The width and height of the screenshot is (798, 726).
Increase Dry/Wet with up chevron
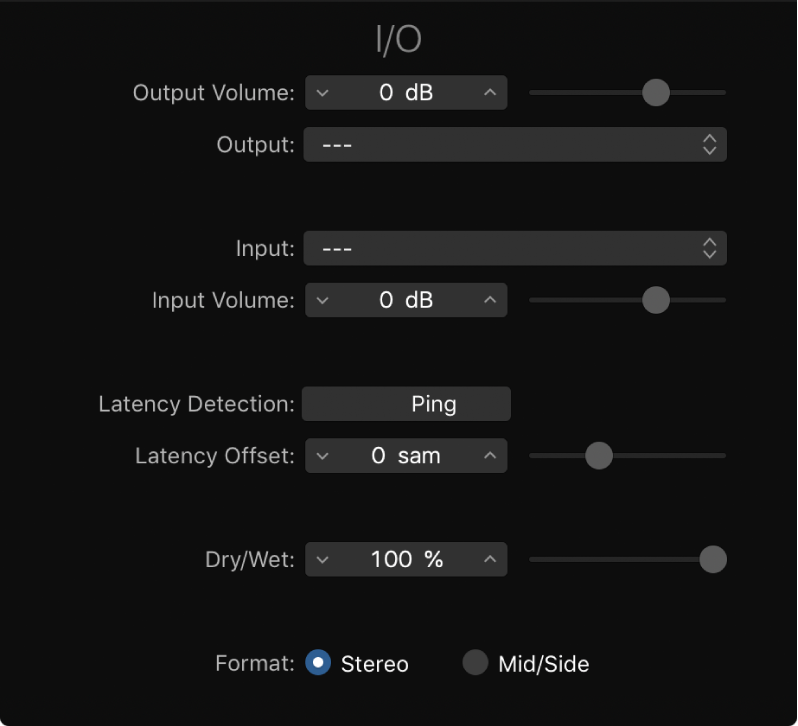coord(489,560)
